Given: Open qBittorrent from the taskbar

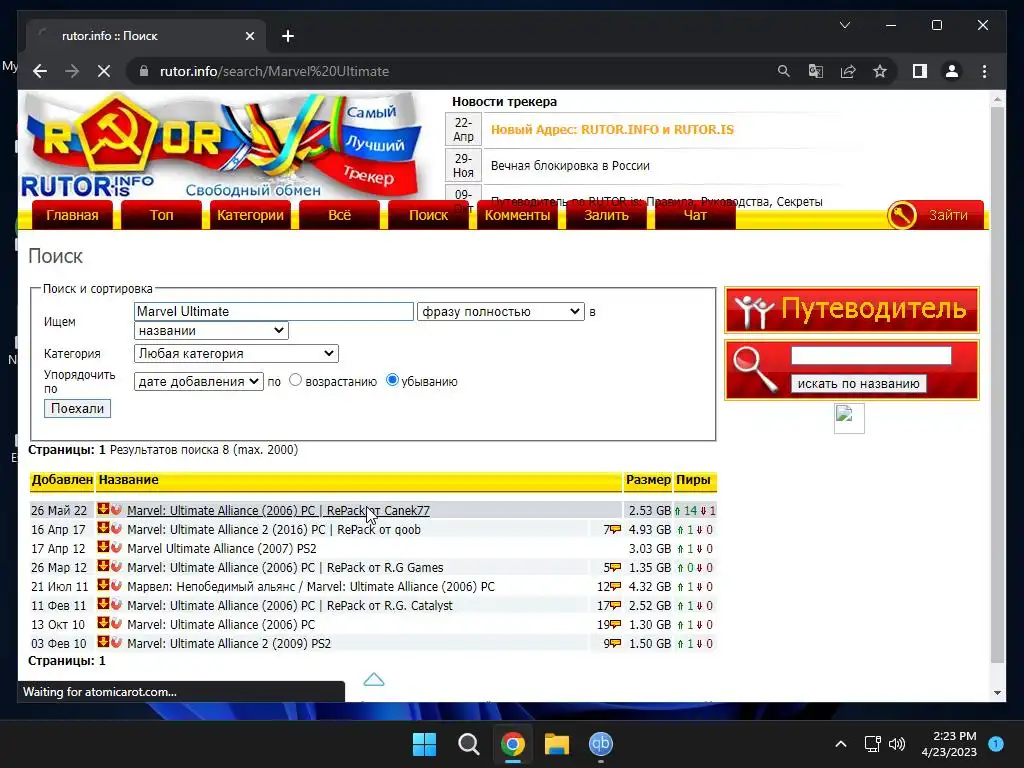Looking at the screenshot, I should (601, 744).
